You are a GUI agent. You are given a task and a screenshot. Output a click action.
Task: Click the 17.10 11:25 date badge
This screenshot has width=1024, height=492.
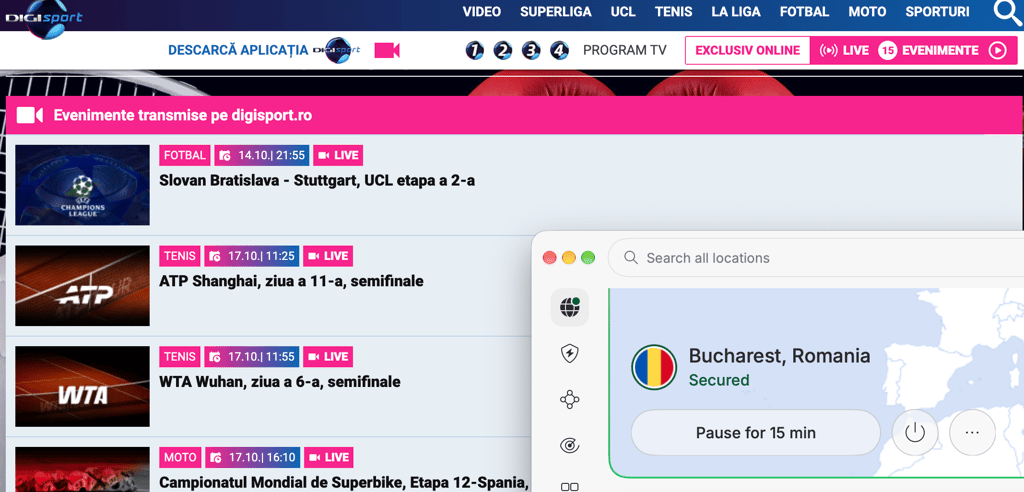252,256
